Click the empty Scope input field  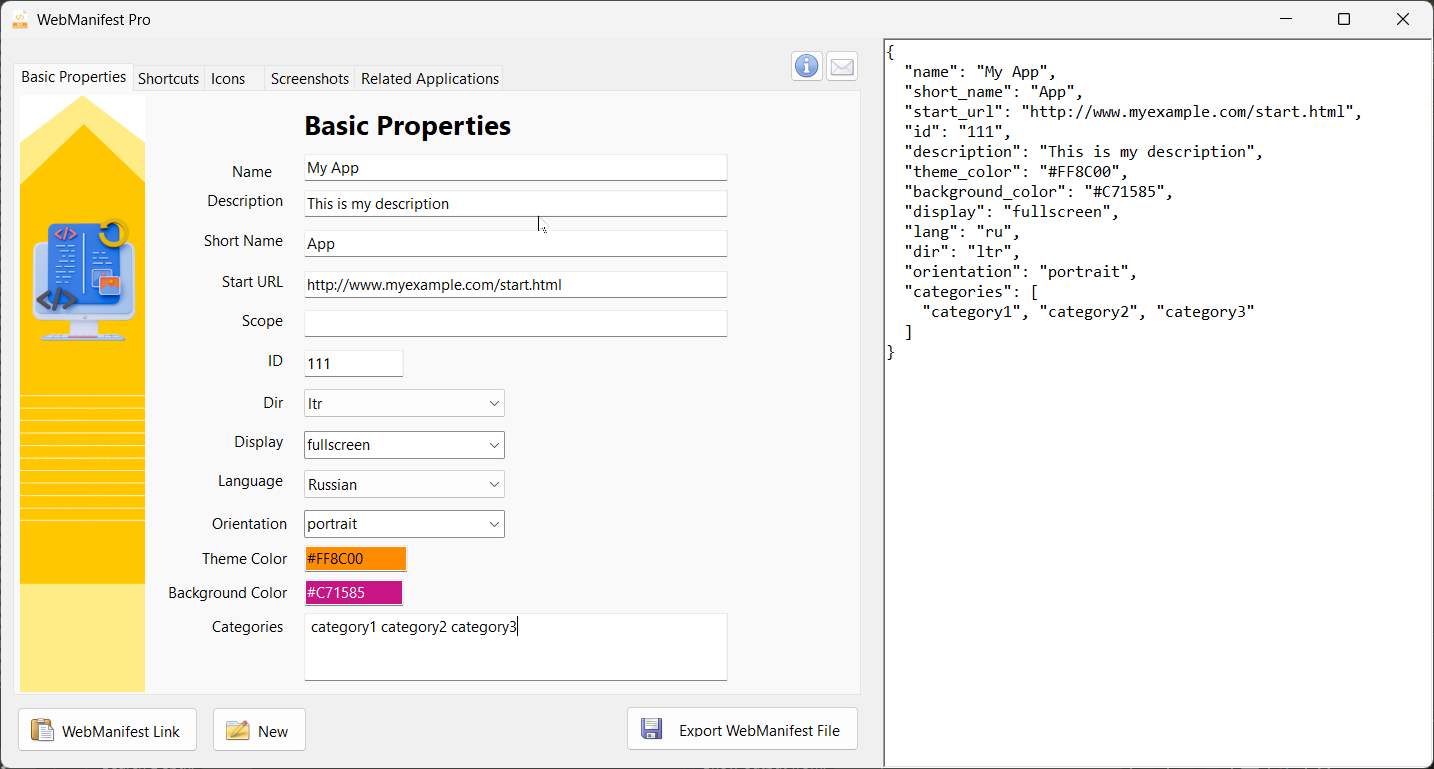515,324
